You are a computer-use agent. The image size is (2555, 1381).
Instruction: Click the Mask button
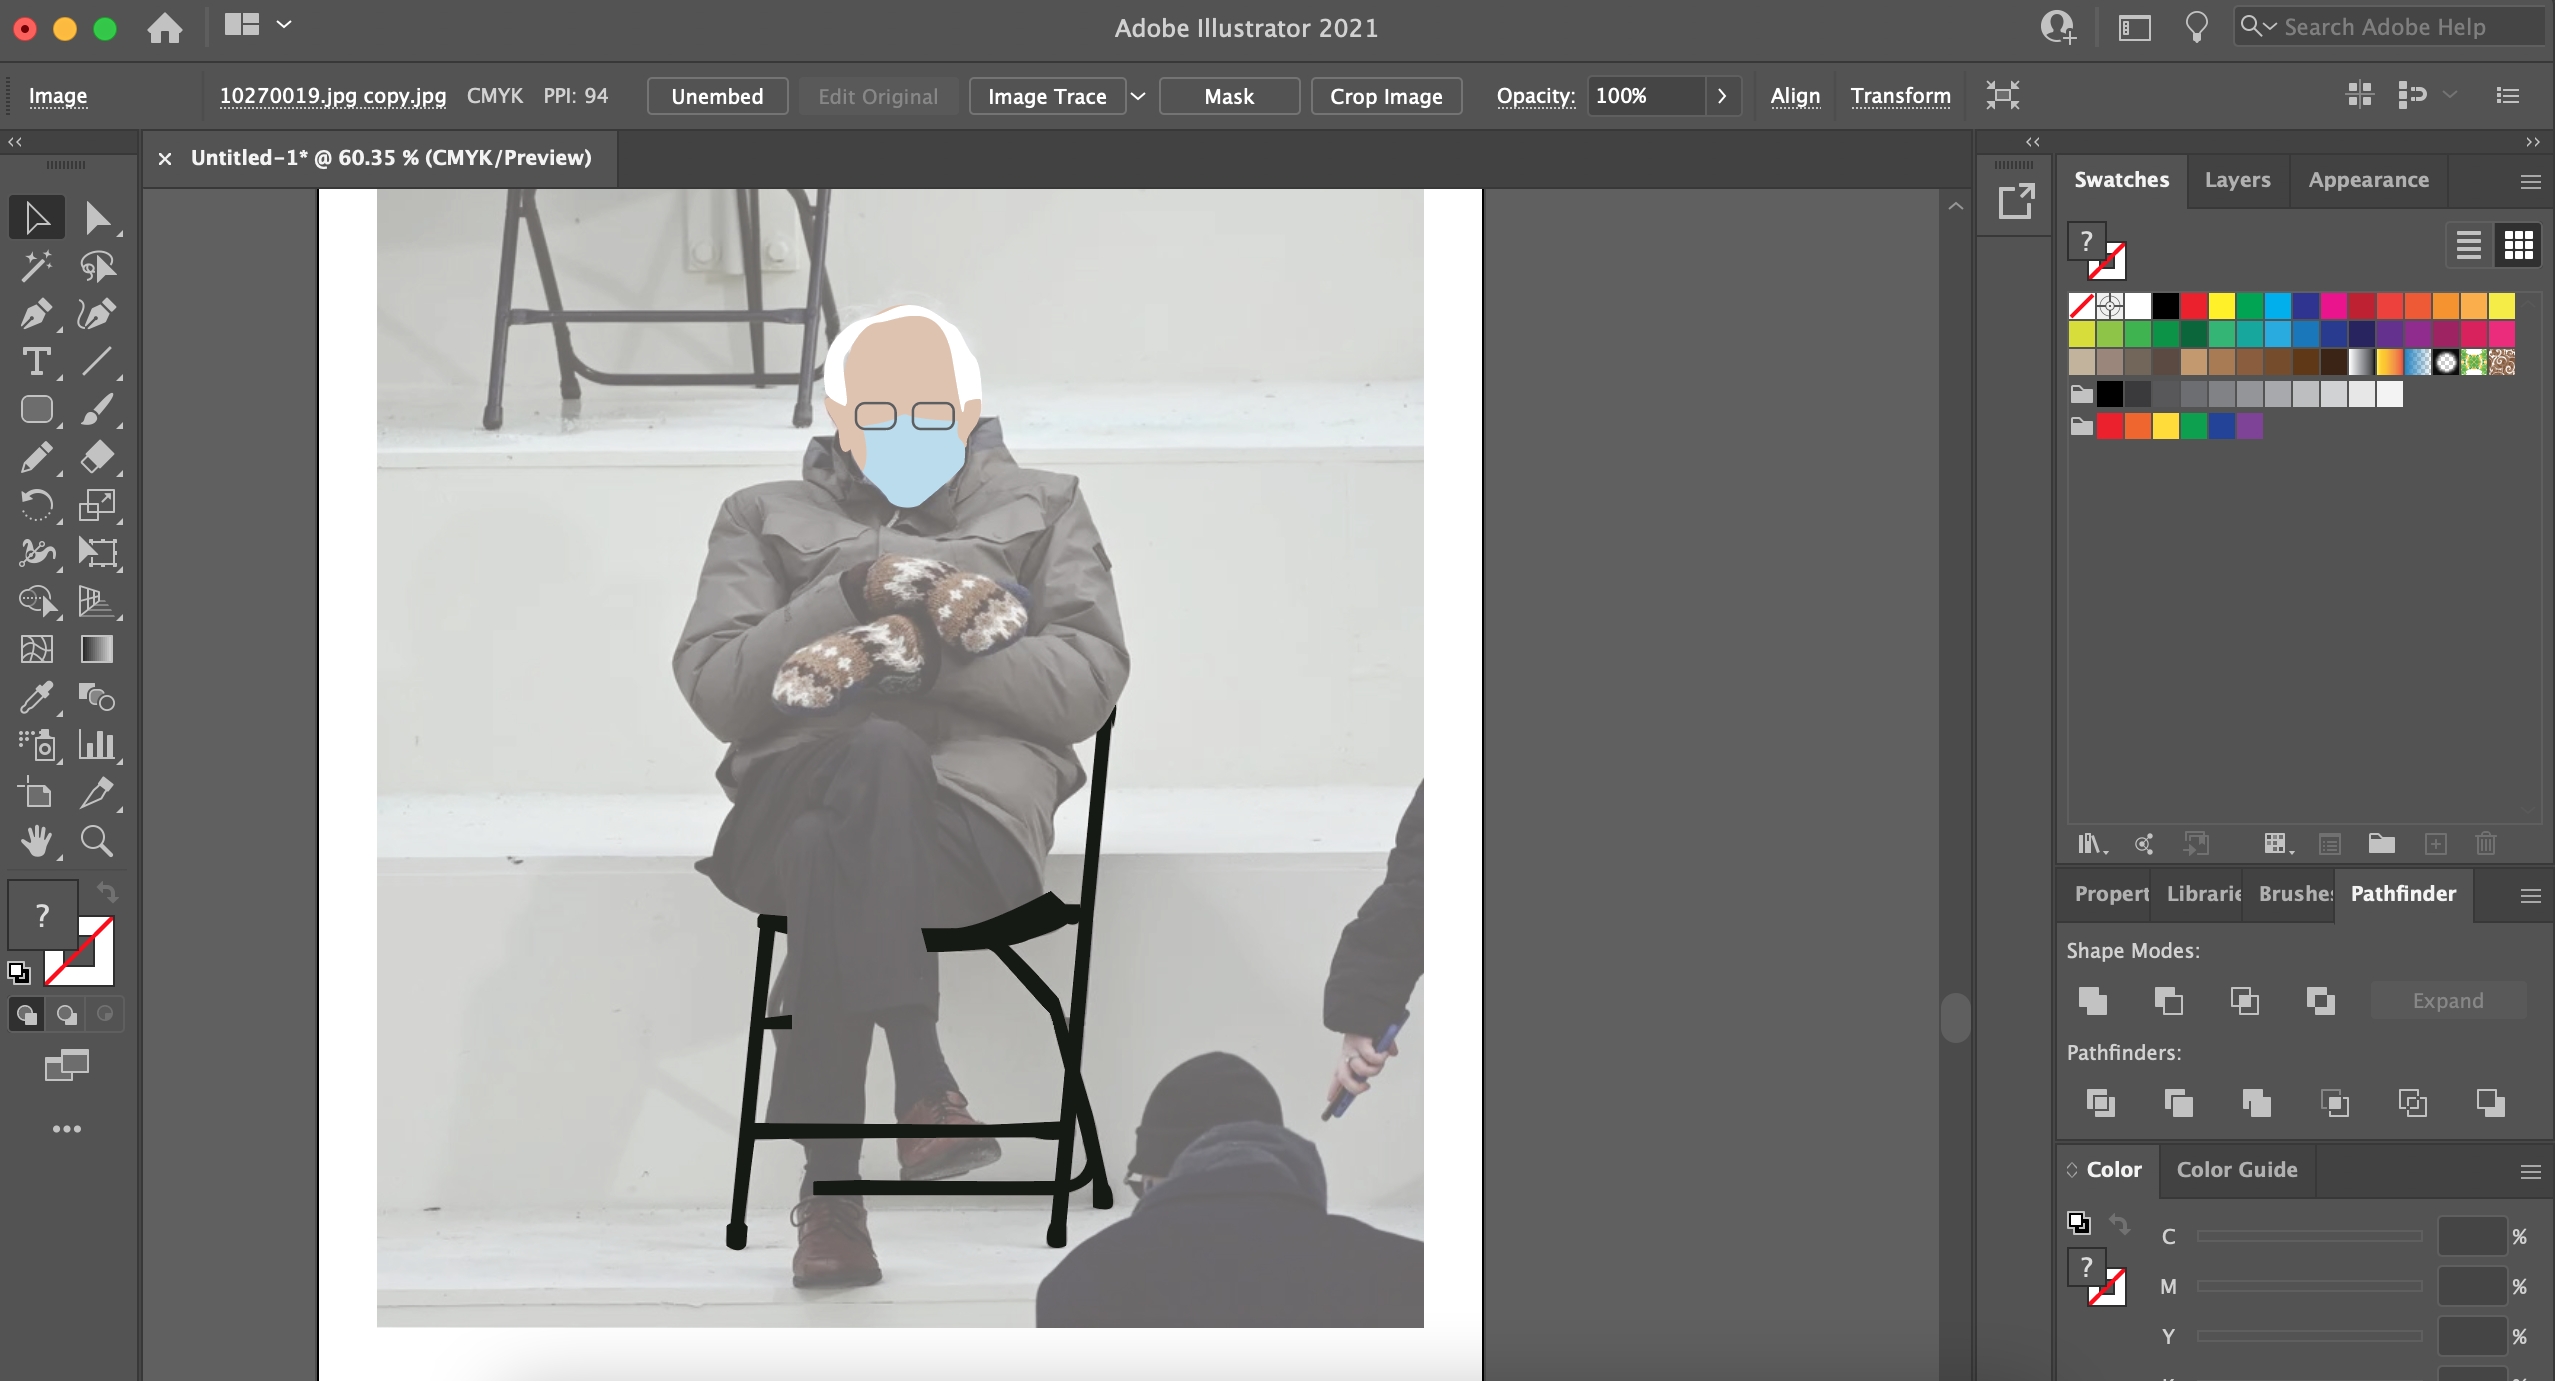tap(1229, 96)
